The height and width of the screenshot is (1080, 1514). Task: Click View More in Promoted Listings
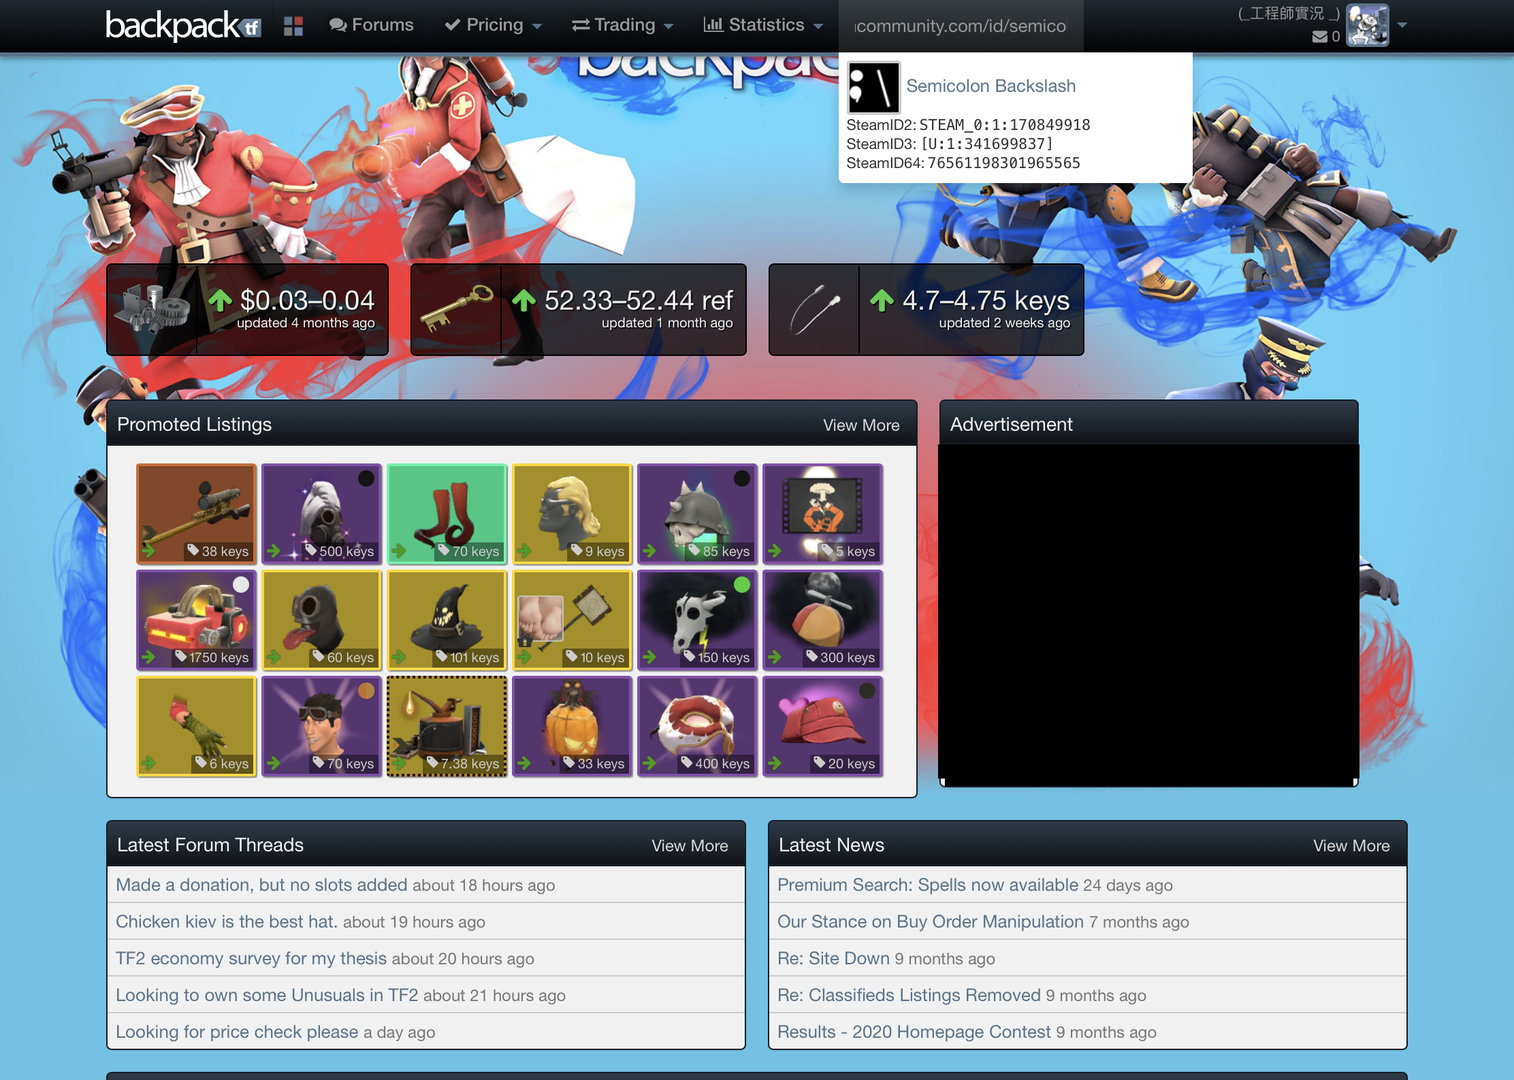pyautogui.click(x=860, y=425)
